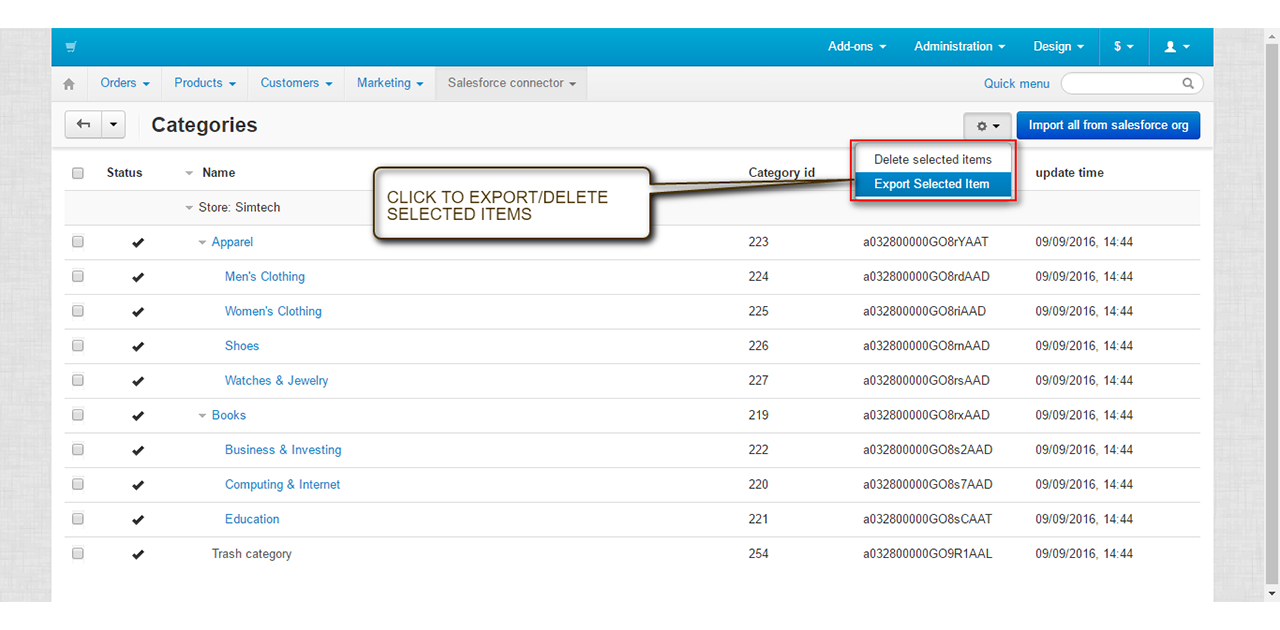
Task: Open the user account menu
Action: pos(1177,47)
